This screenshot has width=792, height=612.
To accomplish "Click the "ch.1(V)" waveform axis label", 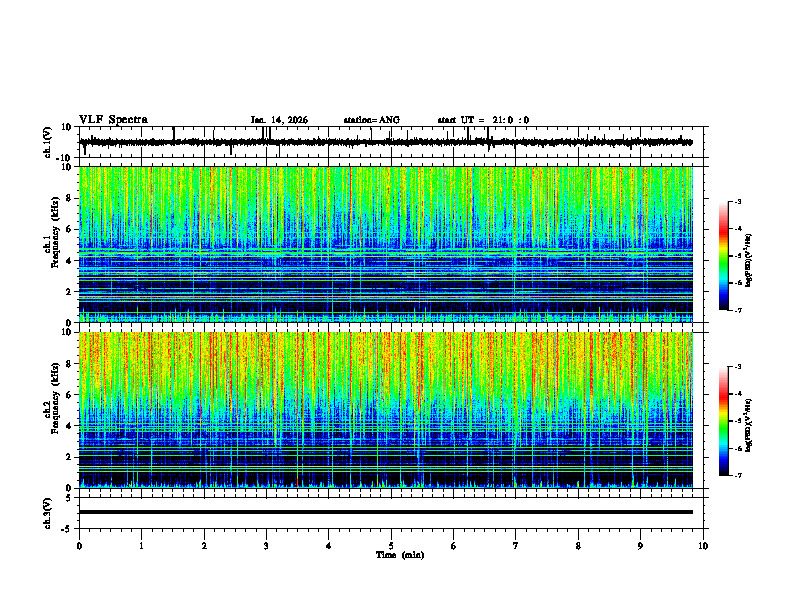I will click(48, 142).
